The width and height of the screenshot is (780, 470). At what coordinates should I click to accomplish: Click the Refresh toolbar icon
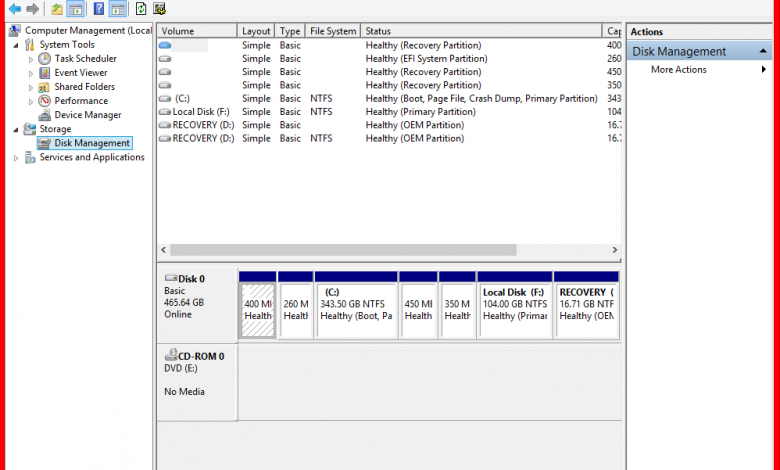141,8
